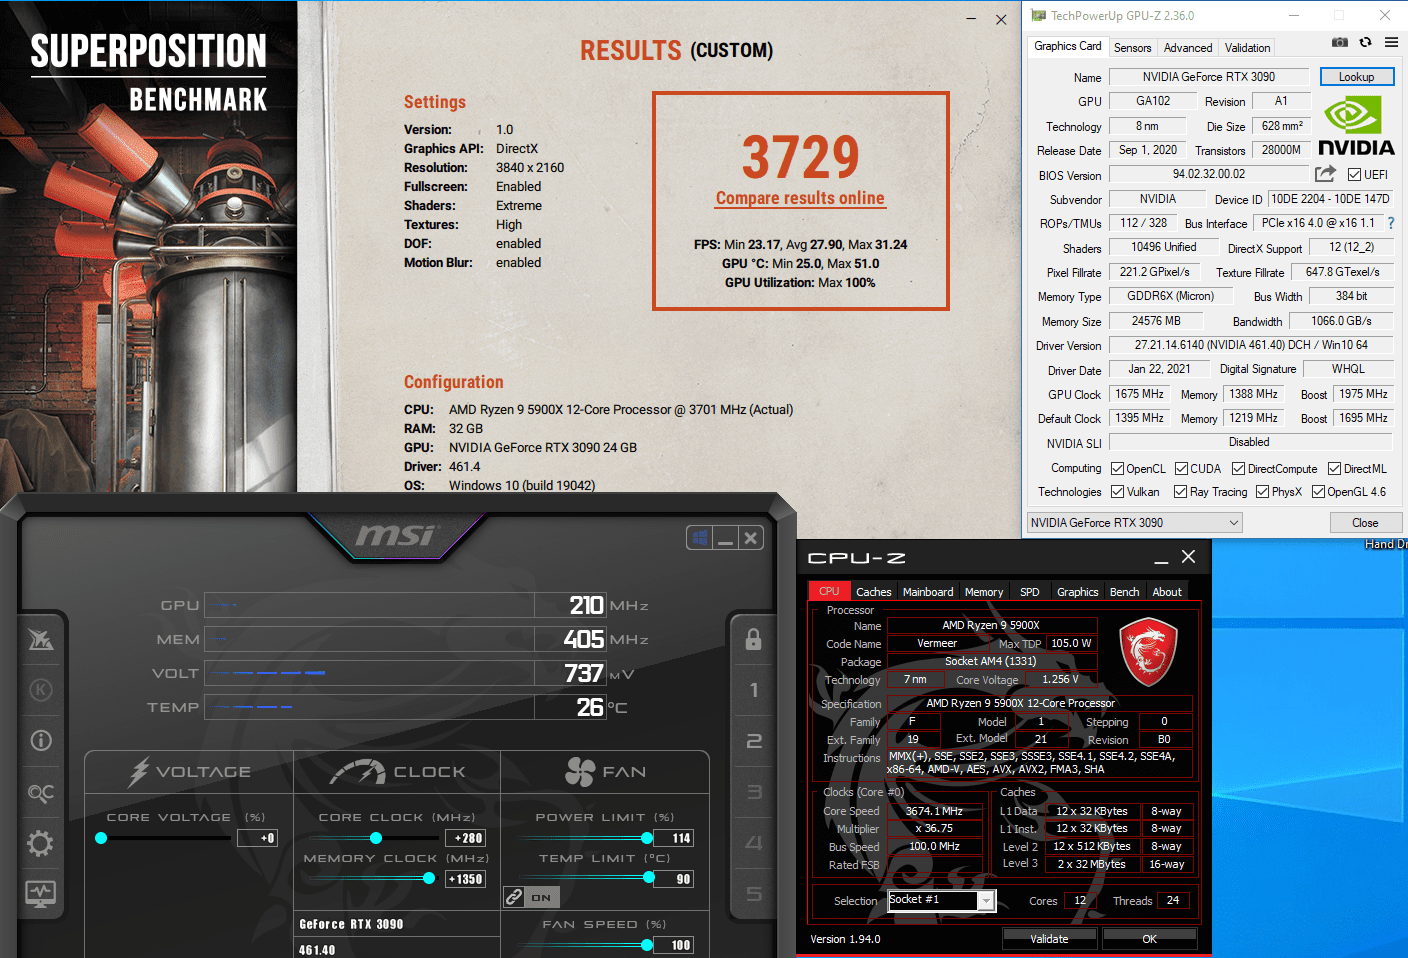Take a GPU-Z screenshot with camera icon

(x=1340, y=42)
